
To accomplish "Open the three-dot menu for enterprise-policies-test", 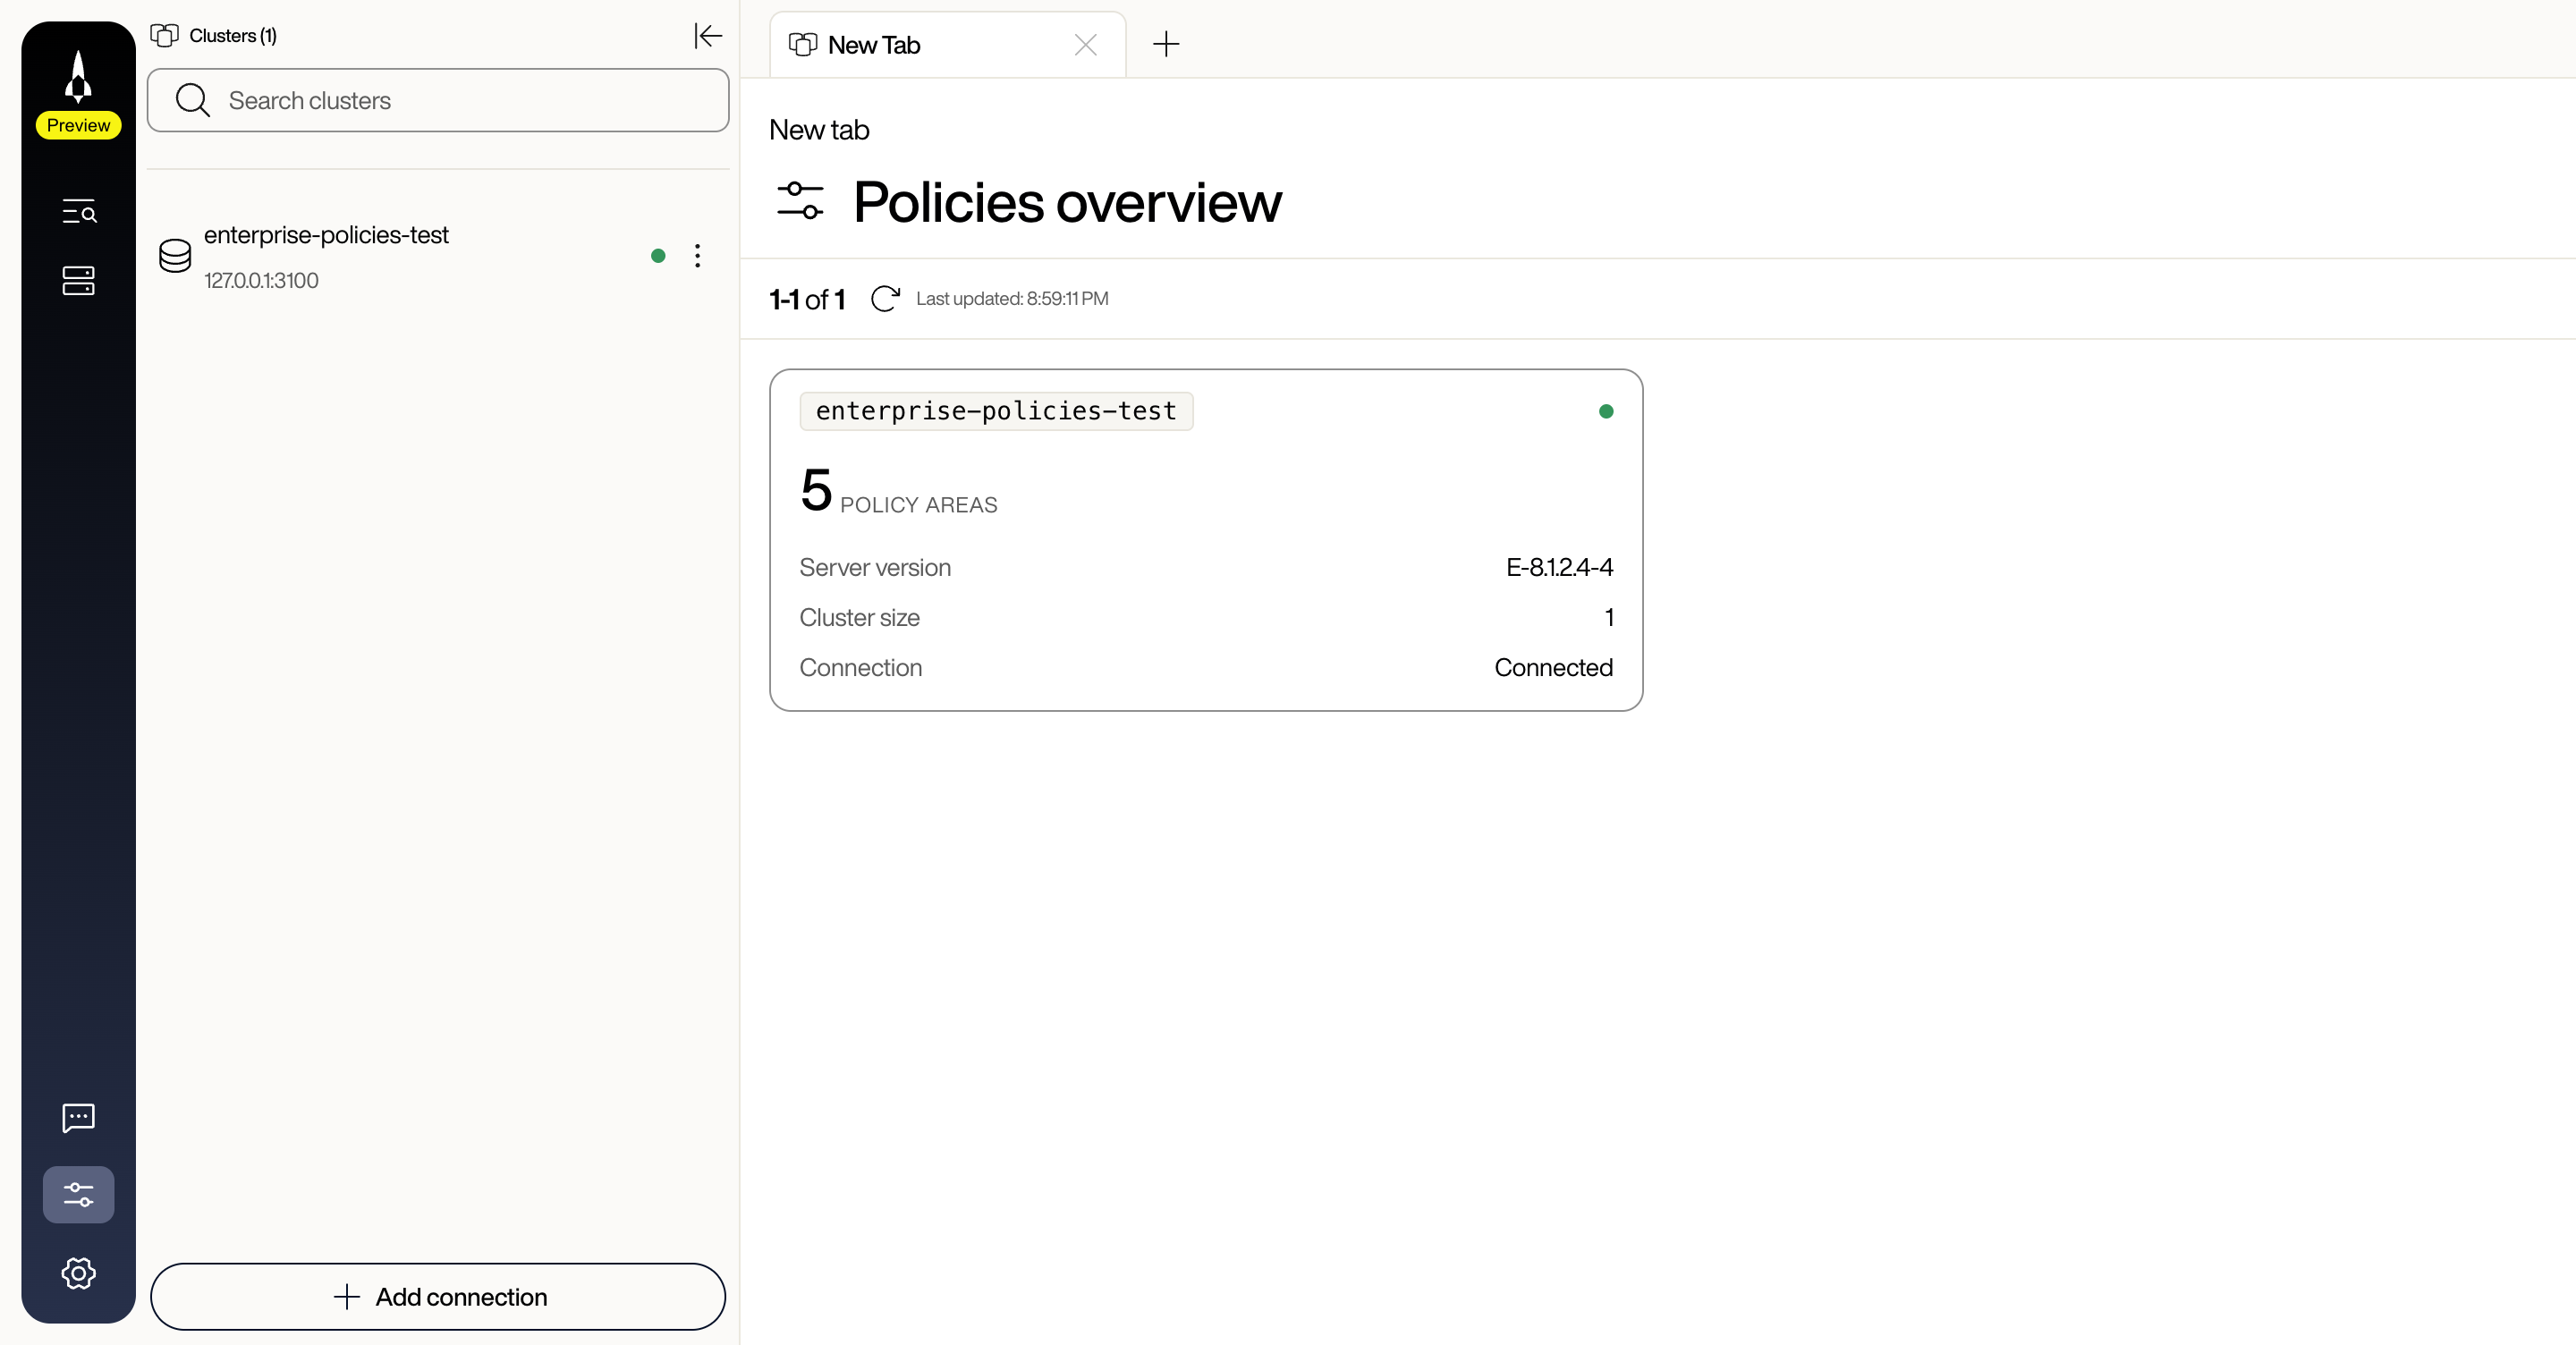I will click(x=697, y=256).
